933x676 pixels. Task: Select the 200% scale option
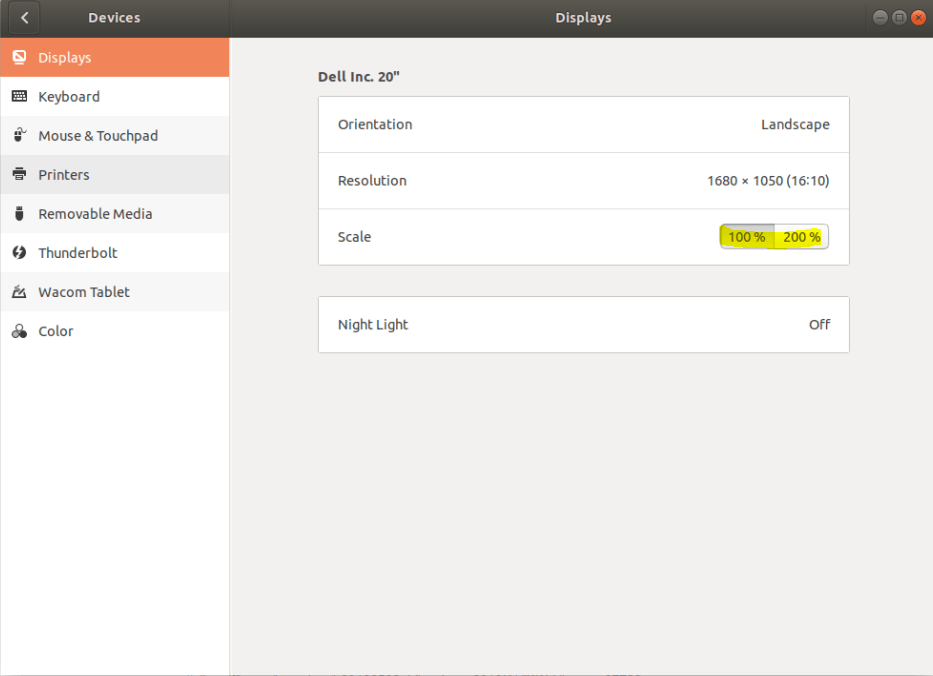point(800,237)
